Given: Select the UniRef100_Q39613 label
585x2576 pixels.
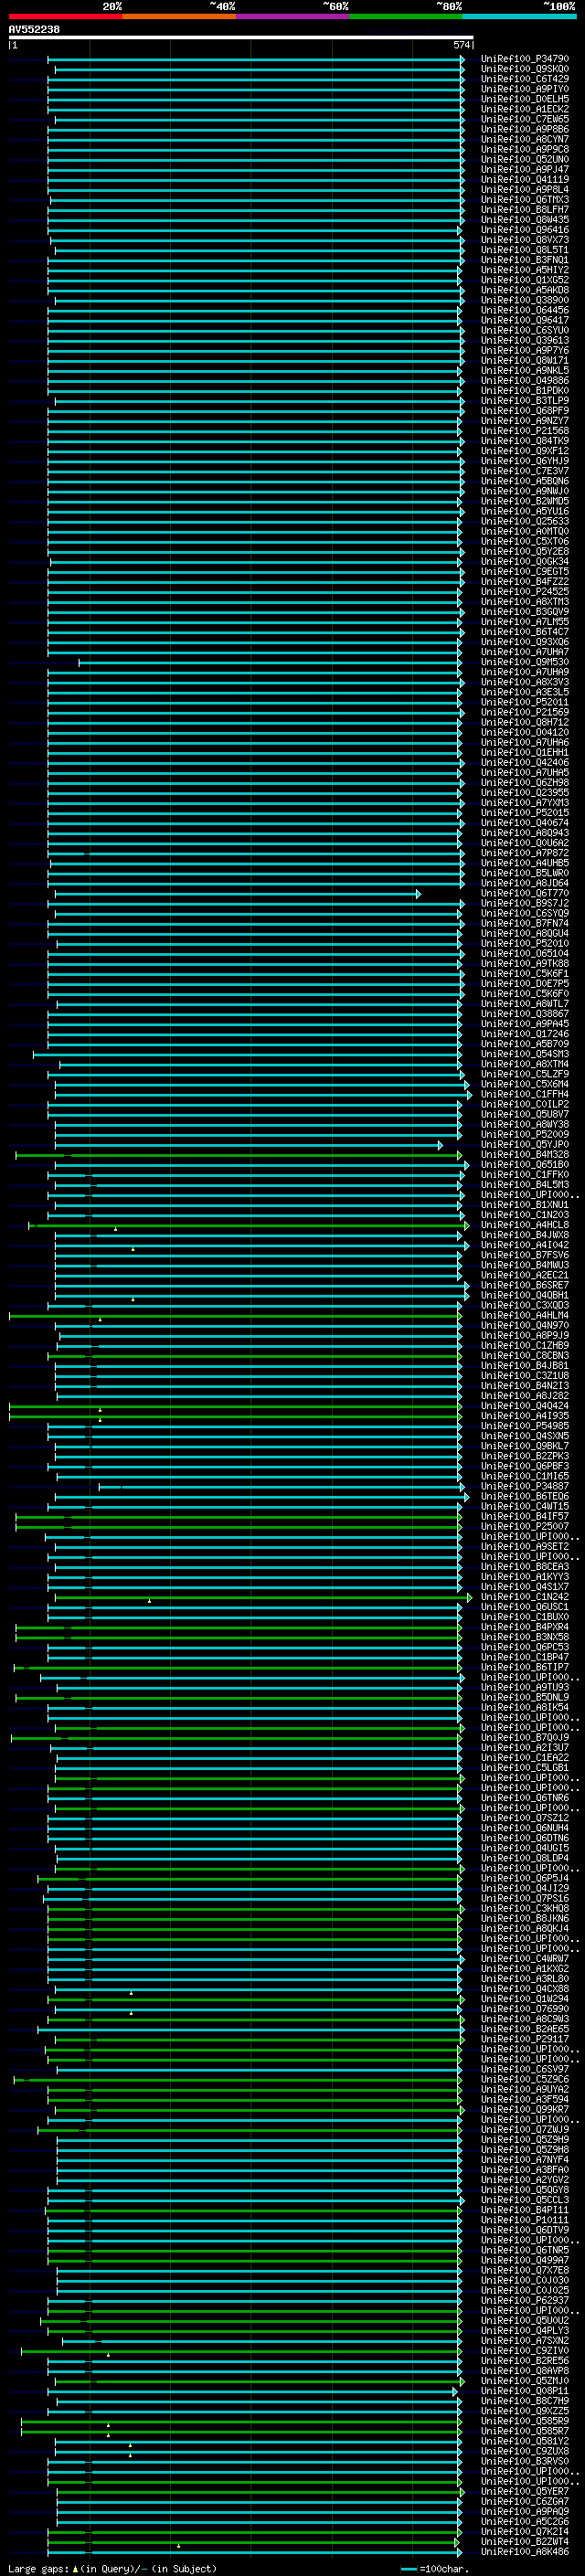Looking at the screenshot, I should tap(524, 340).
